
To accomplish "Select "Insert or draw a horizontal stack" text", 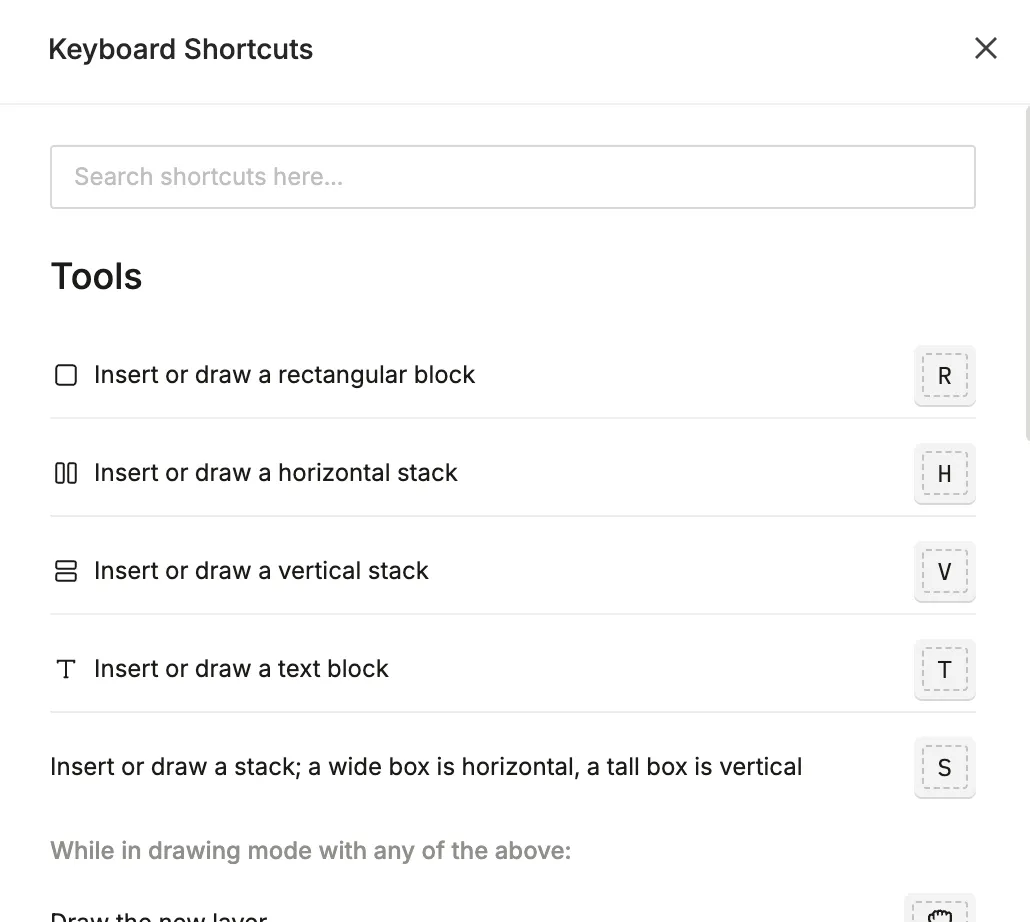I will coord(275,473).
